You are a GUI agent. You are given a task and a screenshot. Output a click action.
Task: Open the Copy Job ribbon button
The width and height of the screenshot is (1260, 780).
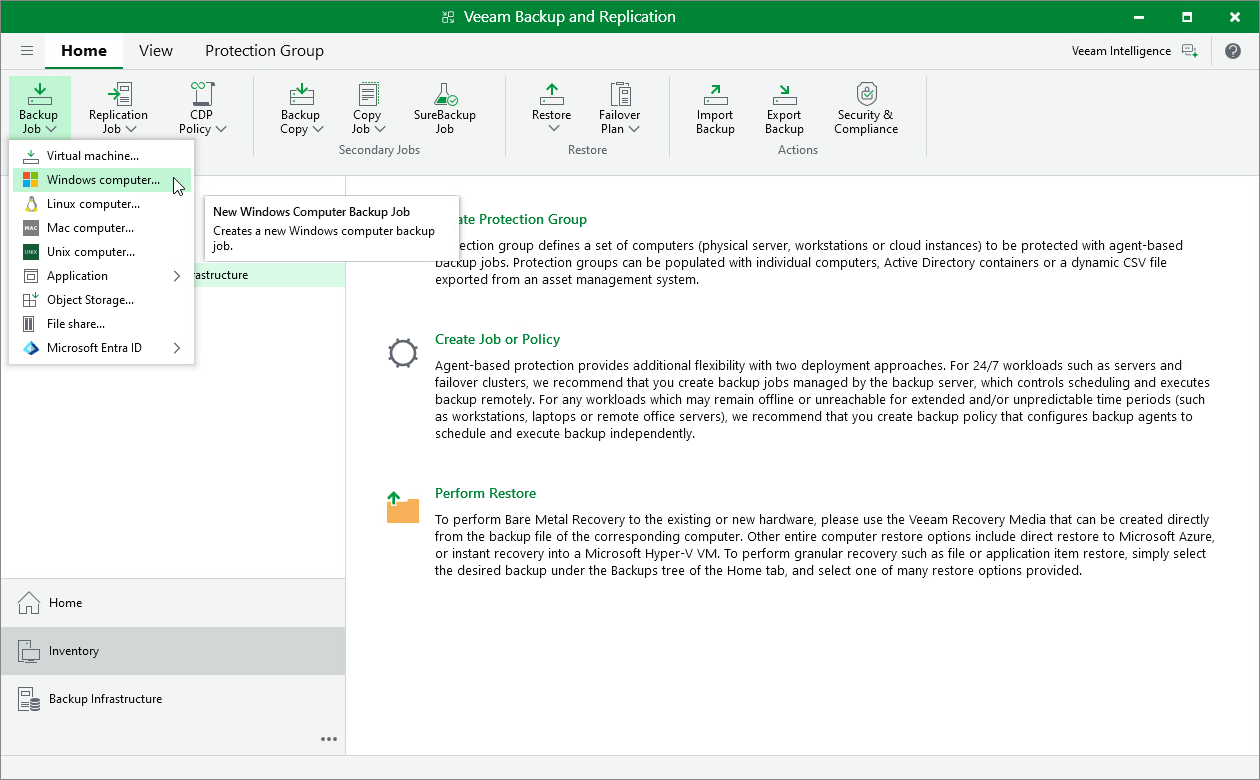(x=367, y=108)
